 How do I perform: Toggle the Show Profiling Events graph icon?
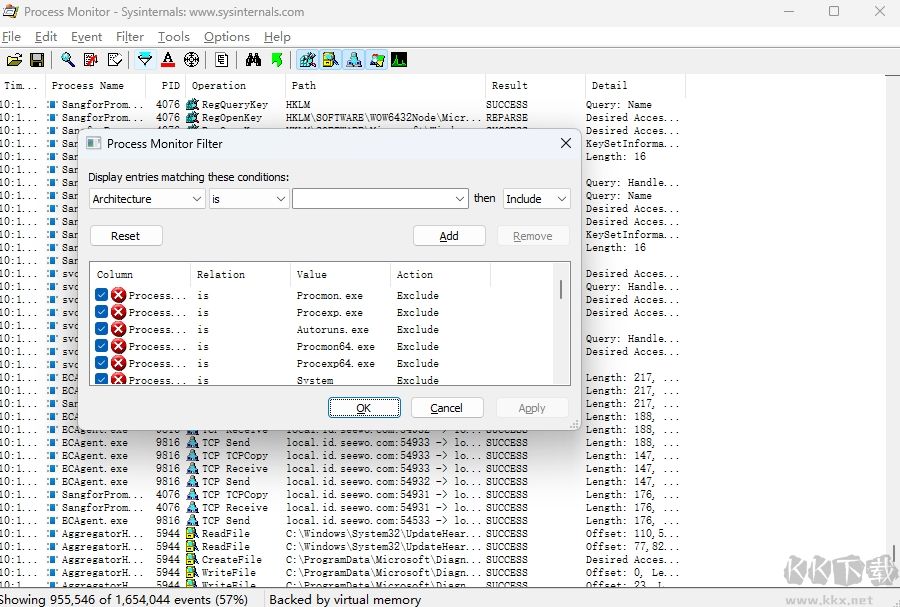click(x=399, y=60)
